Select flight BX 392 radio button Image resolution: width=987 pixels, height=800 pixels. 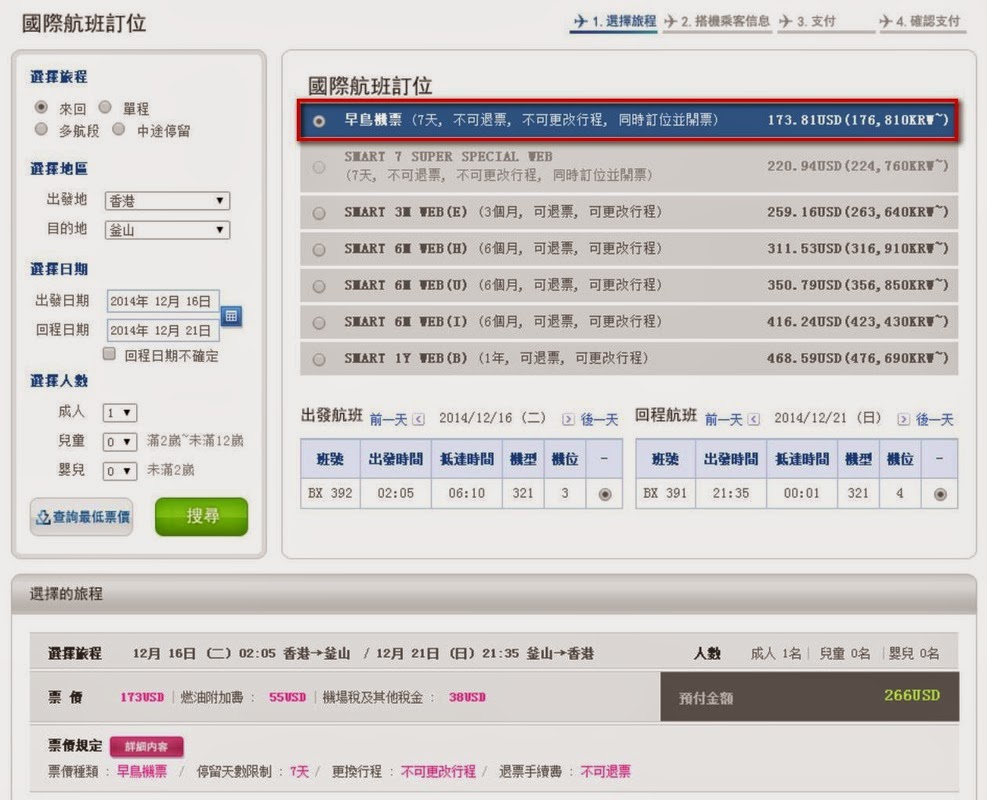click(x=604, y=494)
